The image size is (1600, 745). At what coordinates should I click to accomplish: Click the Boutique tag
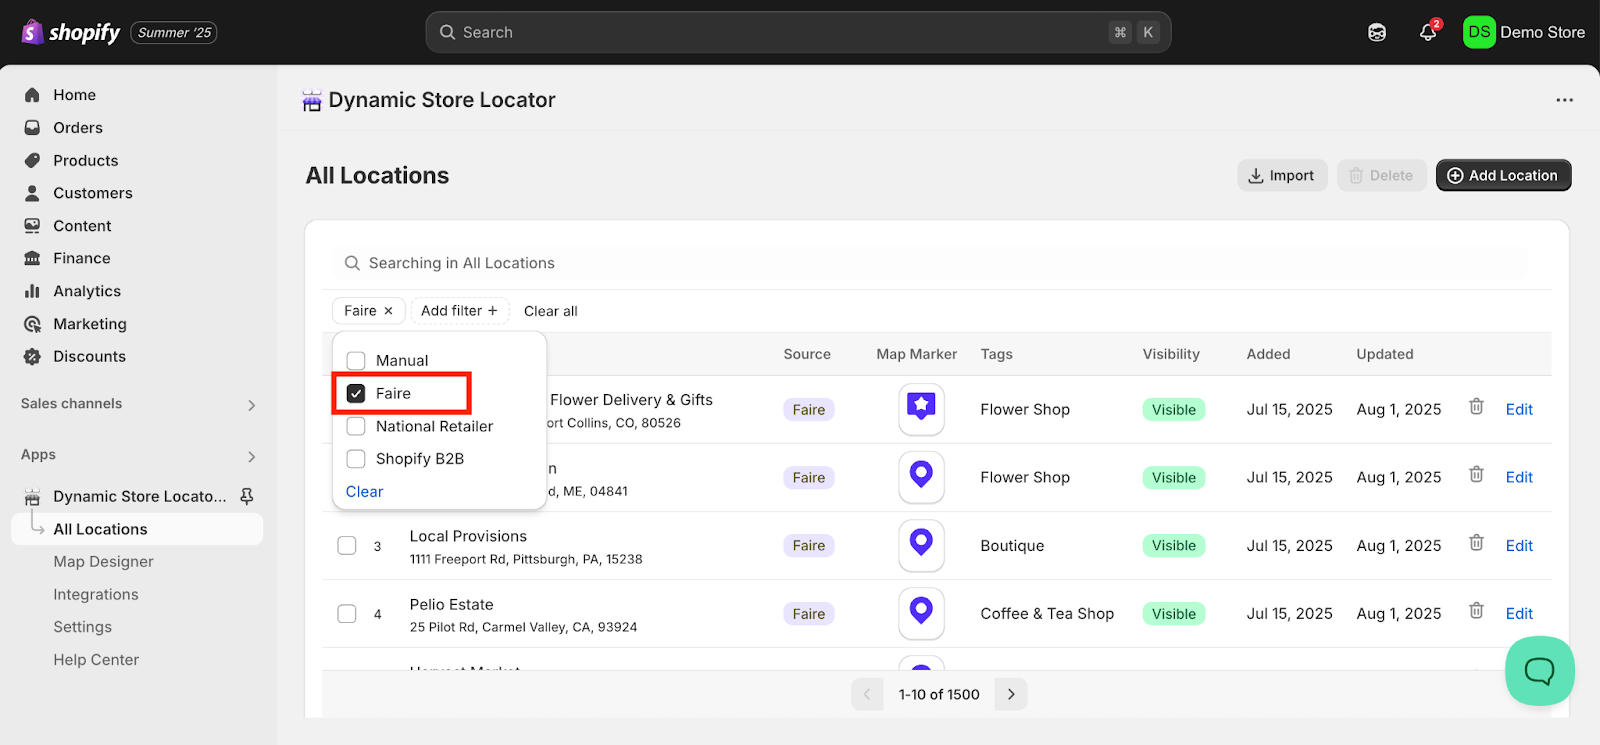click(1012, 546)
